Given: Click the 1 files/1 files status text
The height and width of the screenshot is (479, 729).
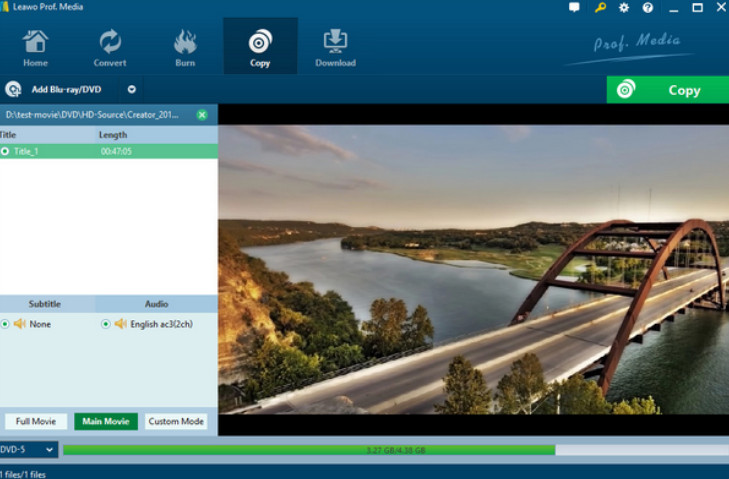Looking at the screenshot, I should (23, 474).
